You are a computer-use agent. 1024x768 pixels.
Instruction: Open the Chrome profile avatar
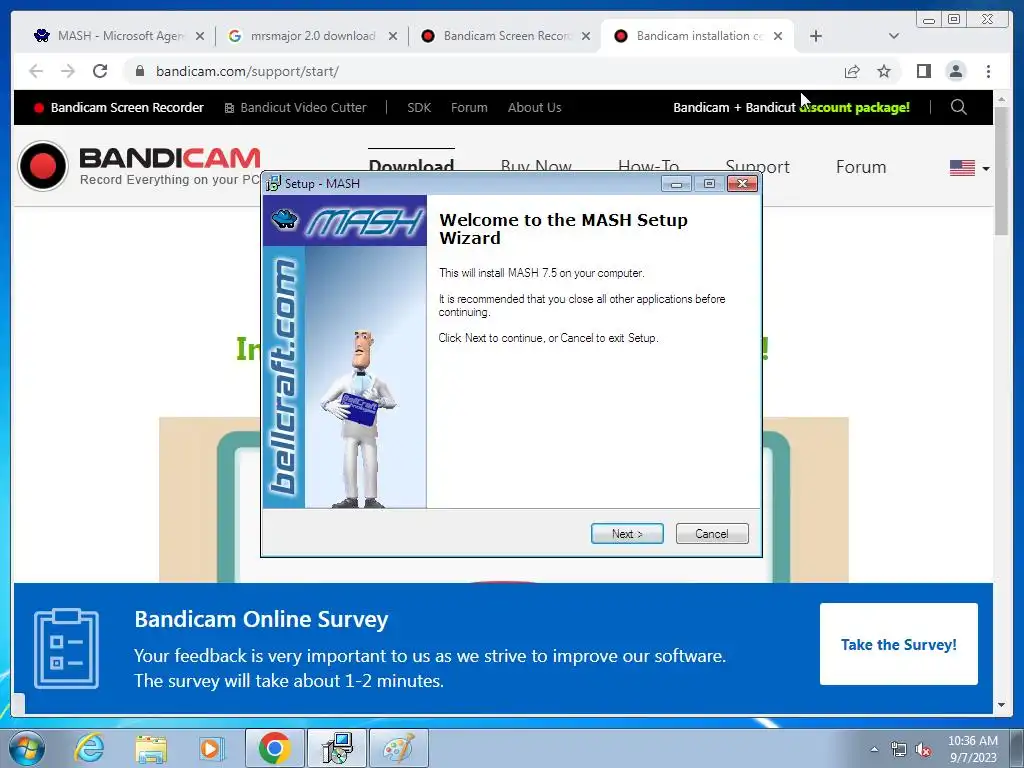point(955,71)
